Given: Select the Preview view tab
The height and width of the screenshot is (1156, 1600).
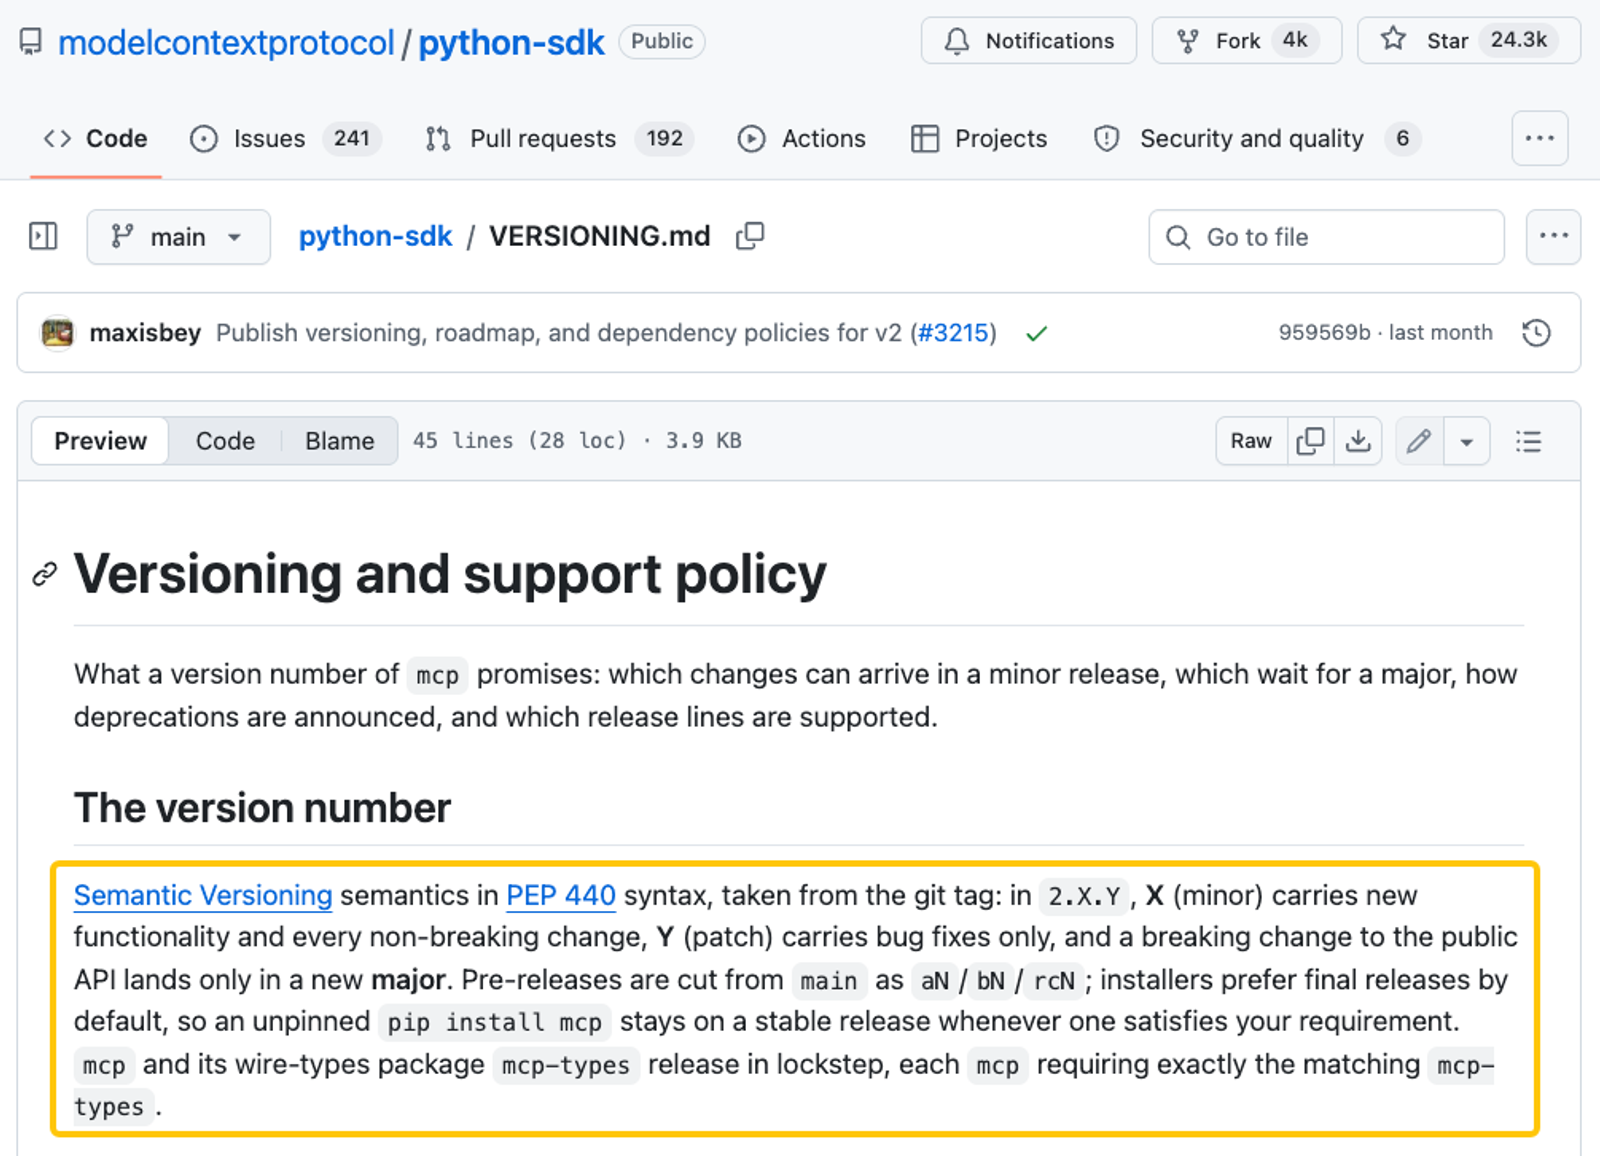Looking at the screenshot, I should click(100, 441).
